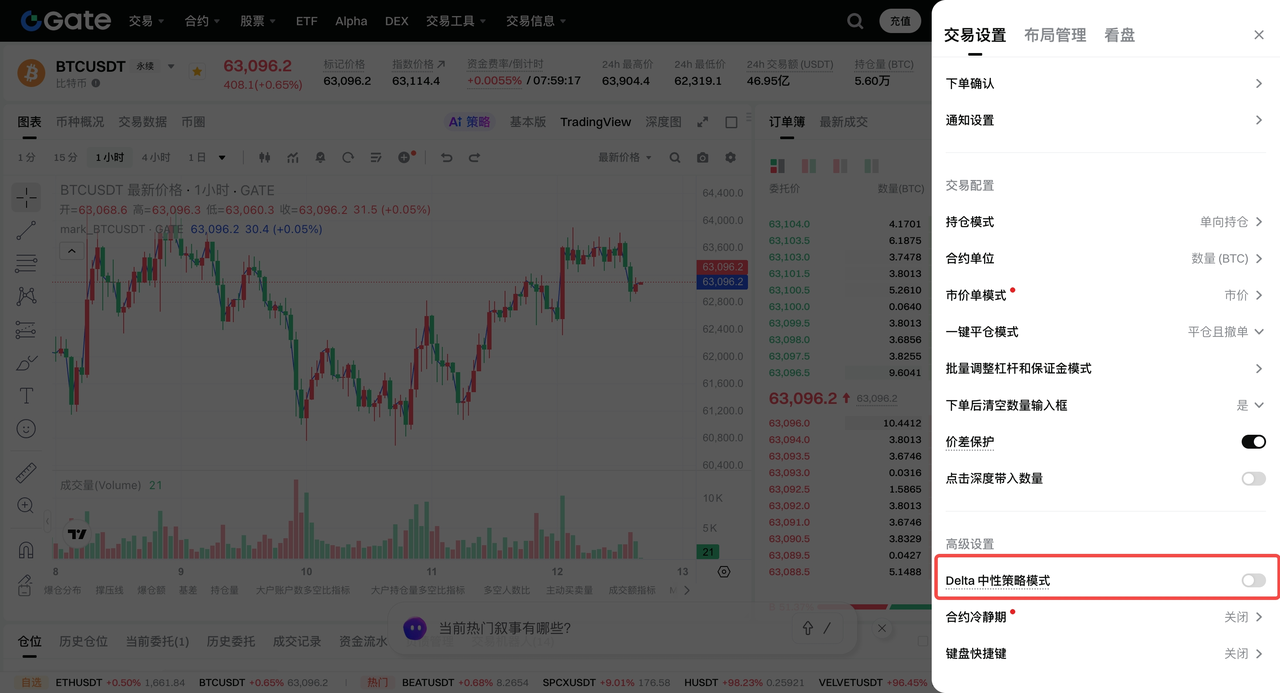
Task: Open chart settings gear icon
Action: pyautogui.click(x=730, y=158)
